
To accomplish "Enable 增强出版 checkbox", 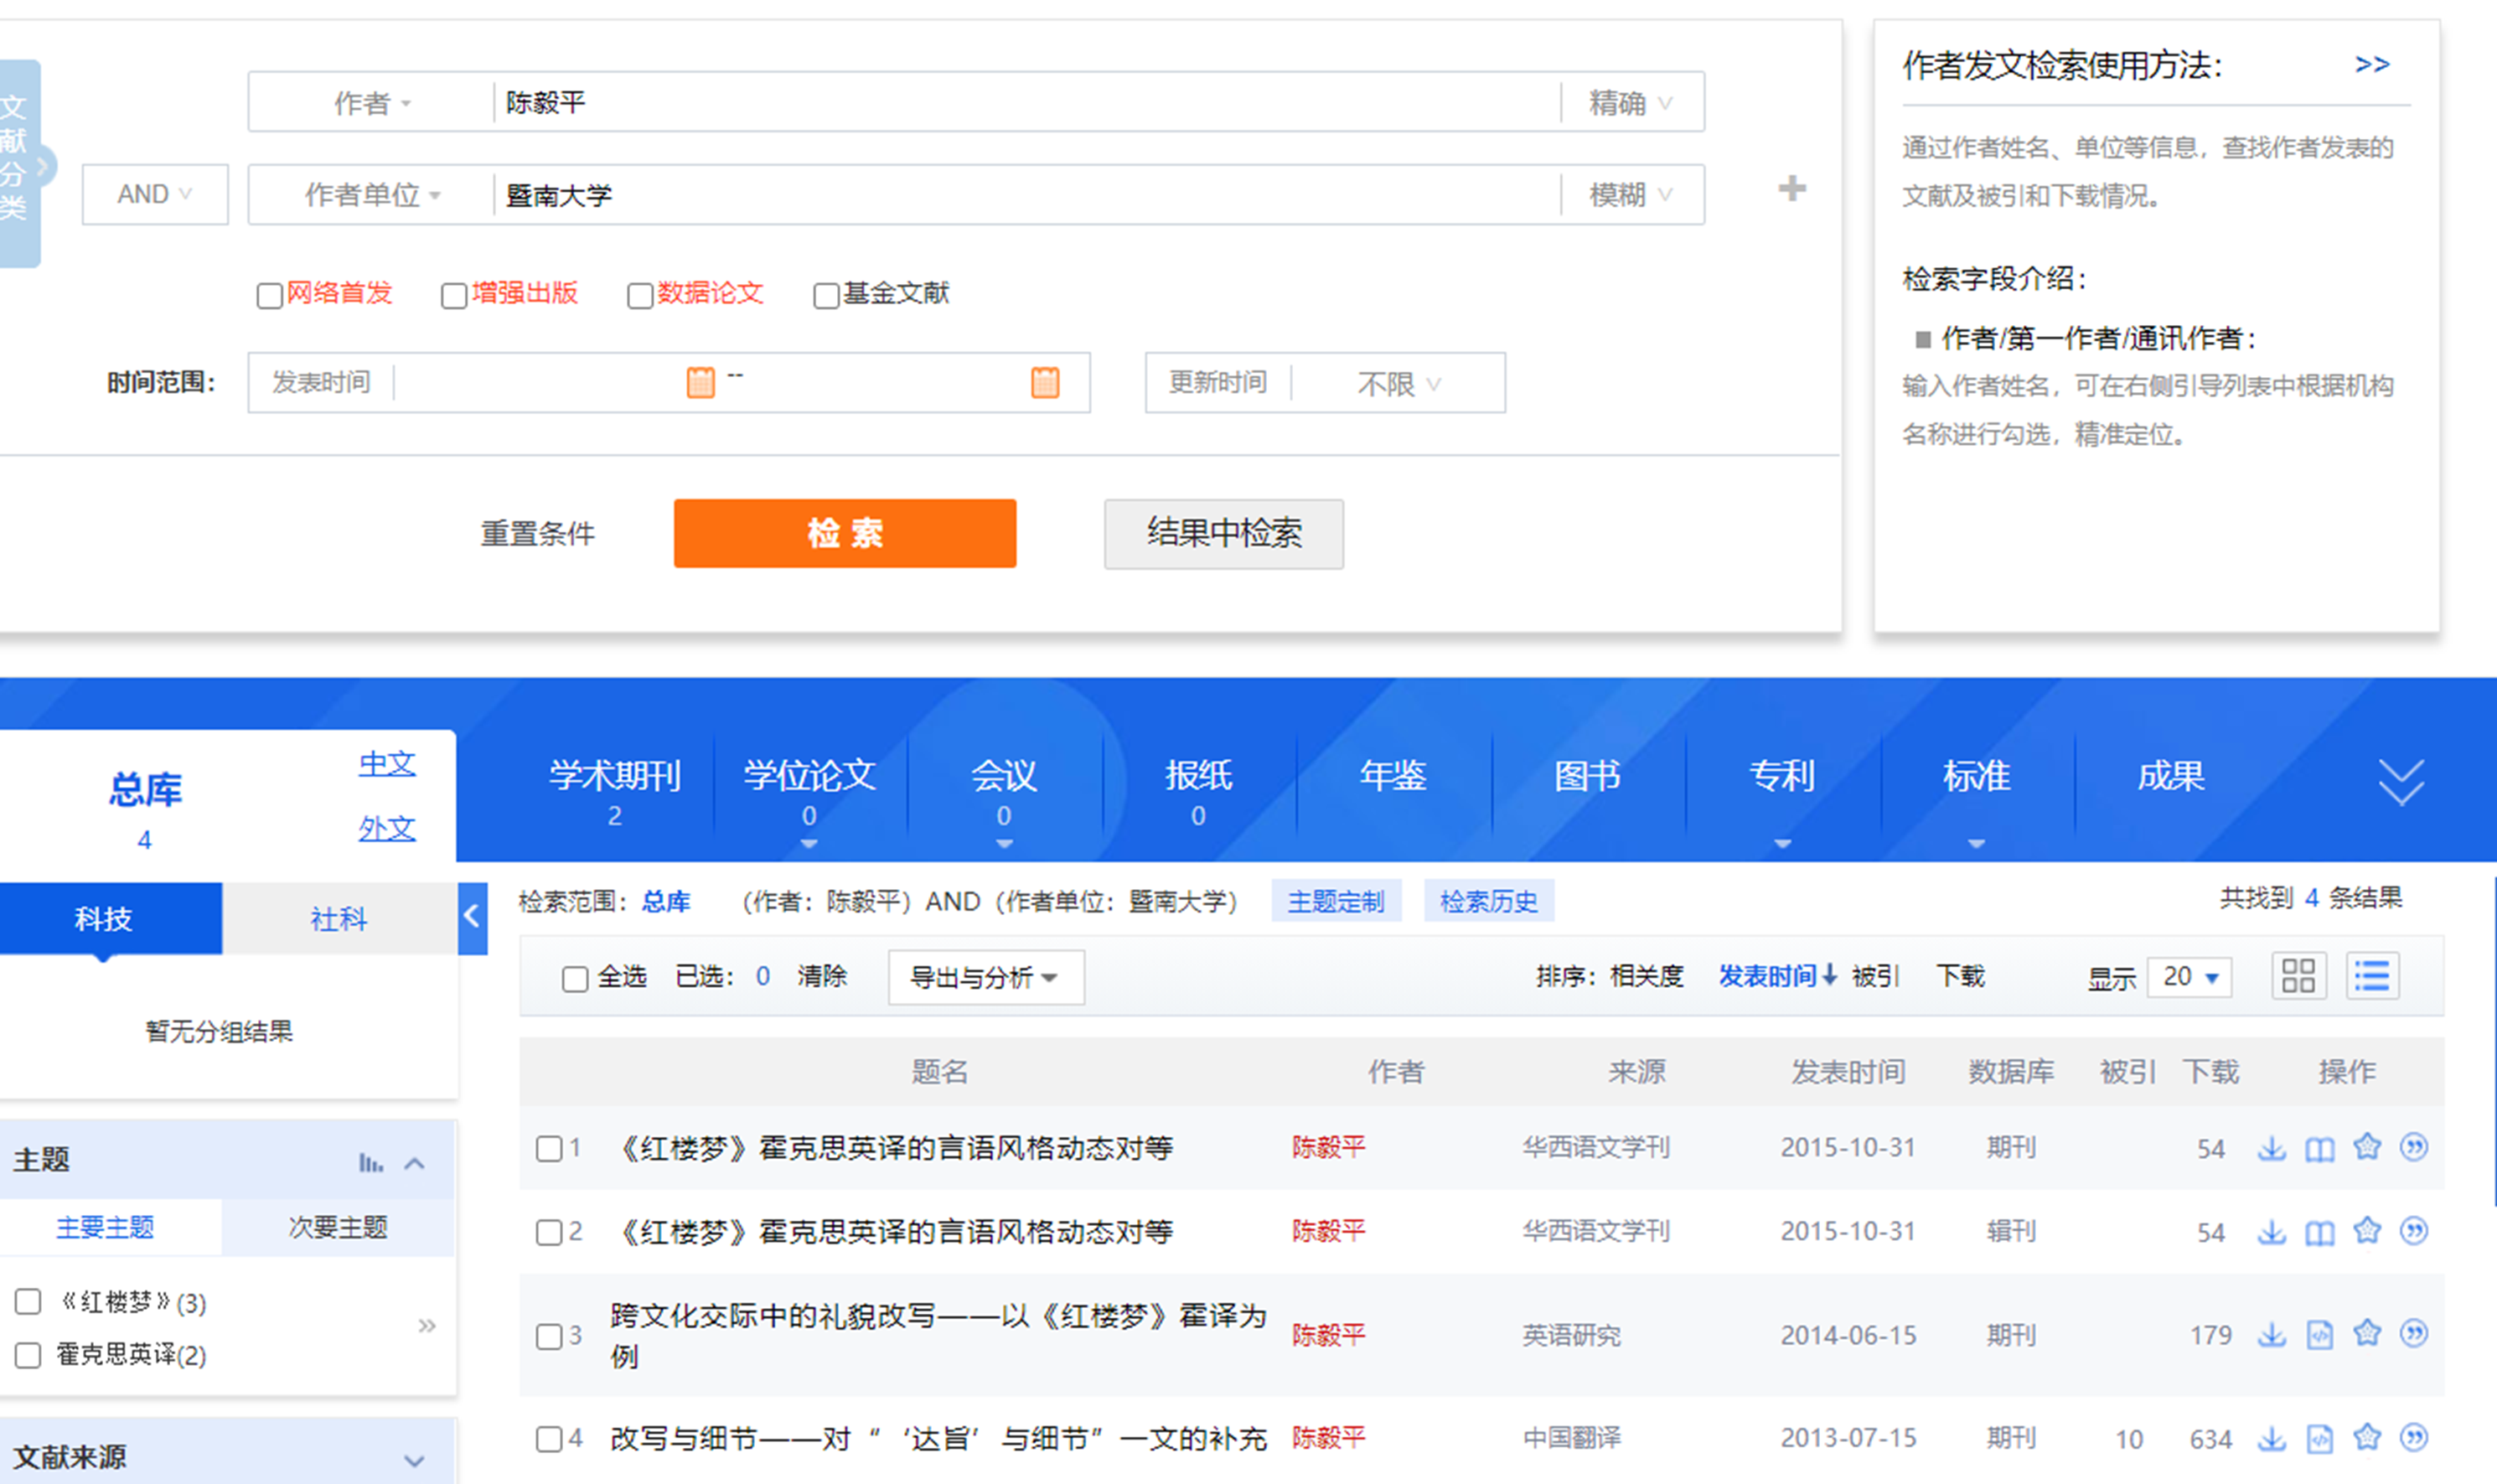I will pos(453,295).
